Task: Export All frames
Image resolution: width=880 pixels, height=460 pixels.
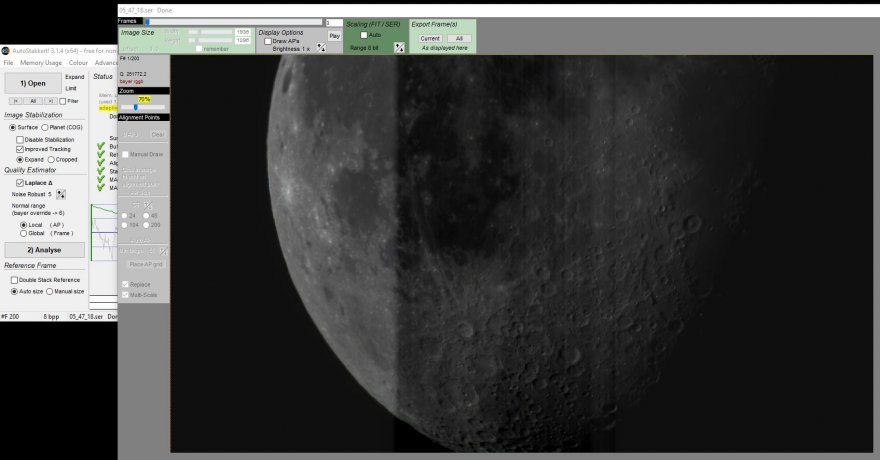Action: pyautogui.click(x=459, y=39)
